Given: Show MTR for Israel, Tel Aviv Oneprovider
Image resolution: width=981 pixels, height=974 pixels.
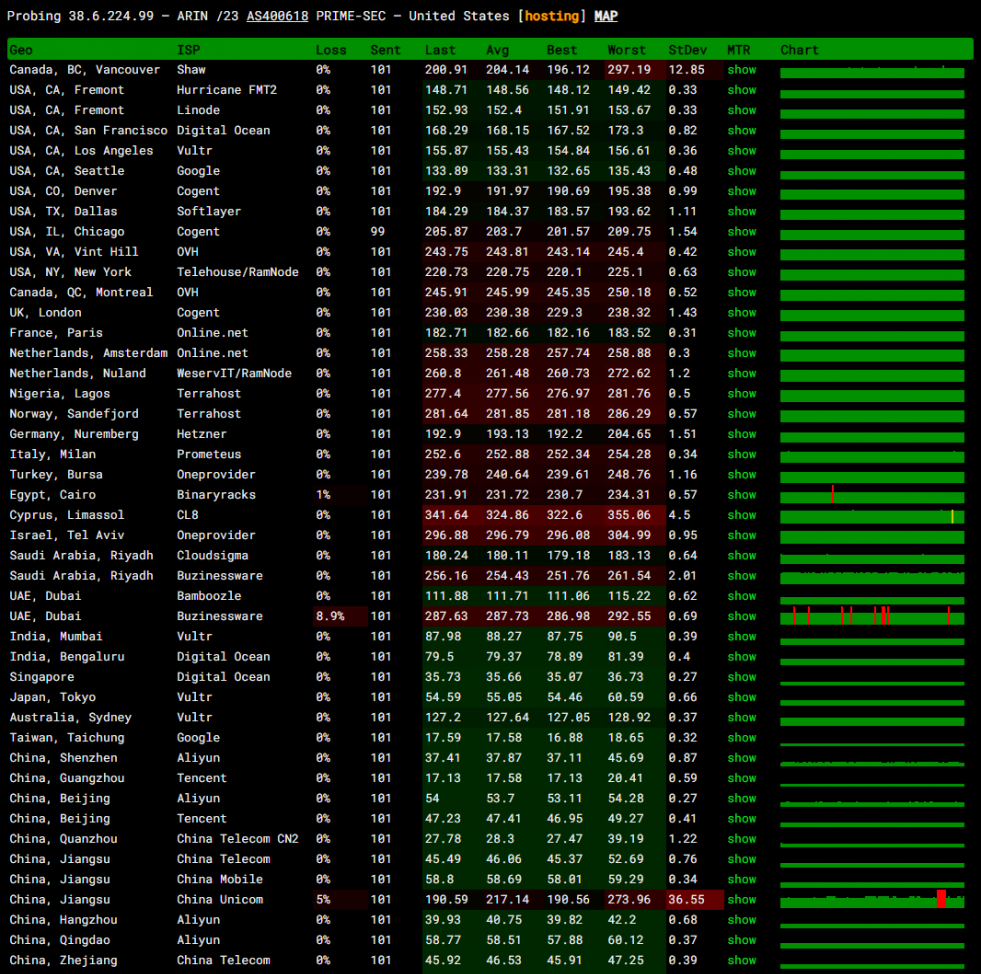Looking at the screenshot, I should [x=741, y=535].
